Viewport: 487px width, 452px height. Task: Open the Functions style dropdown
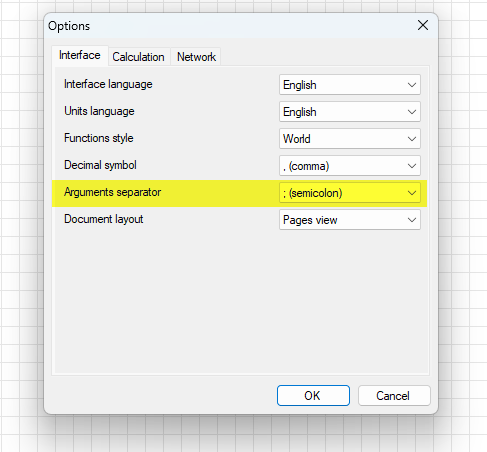(x=350, y=139)
